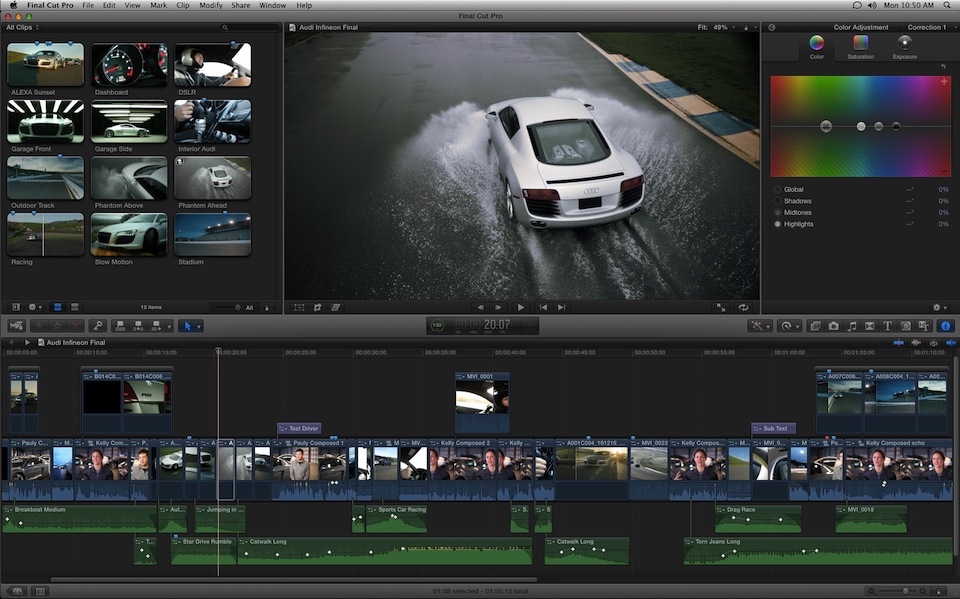Toggle skimming in the timeline corner
Viewport: 960px width, 599px height.
[x=898, y=342]
